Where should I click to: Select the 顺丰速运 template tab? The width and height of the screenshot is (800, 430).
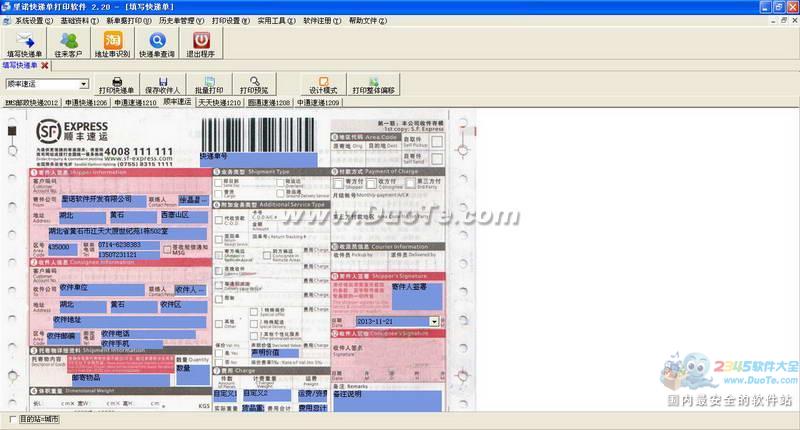click(x=177, y=102)
